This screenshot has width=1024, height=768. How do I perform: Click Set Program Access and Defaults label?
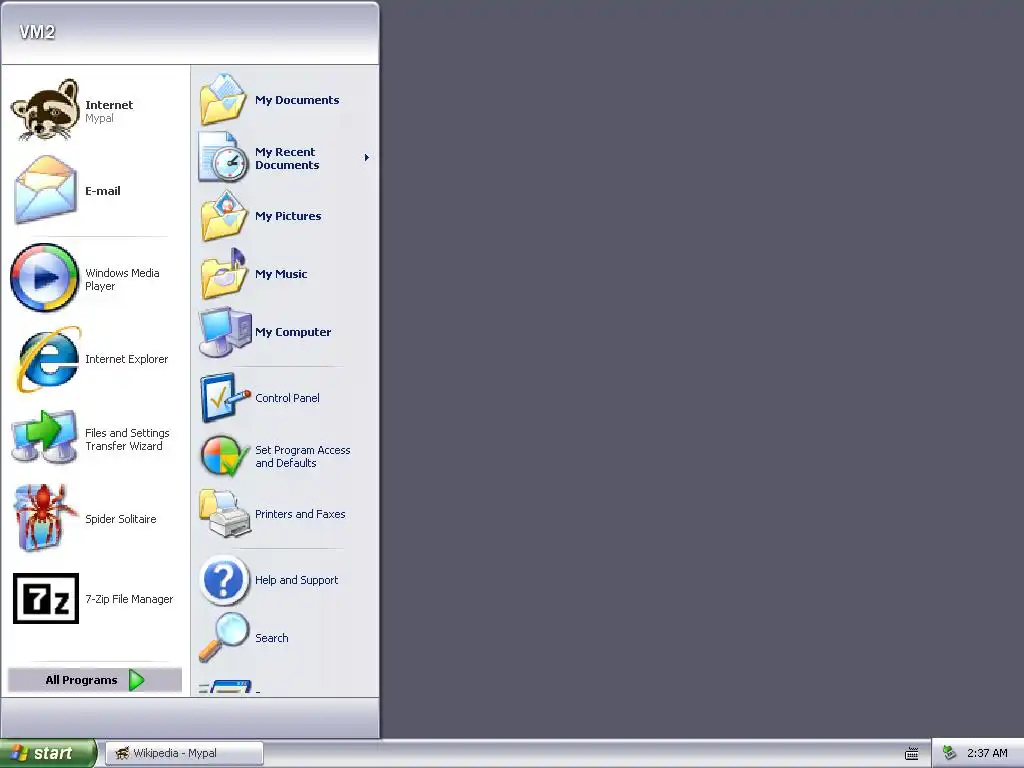coord(302,456)
